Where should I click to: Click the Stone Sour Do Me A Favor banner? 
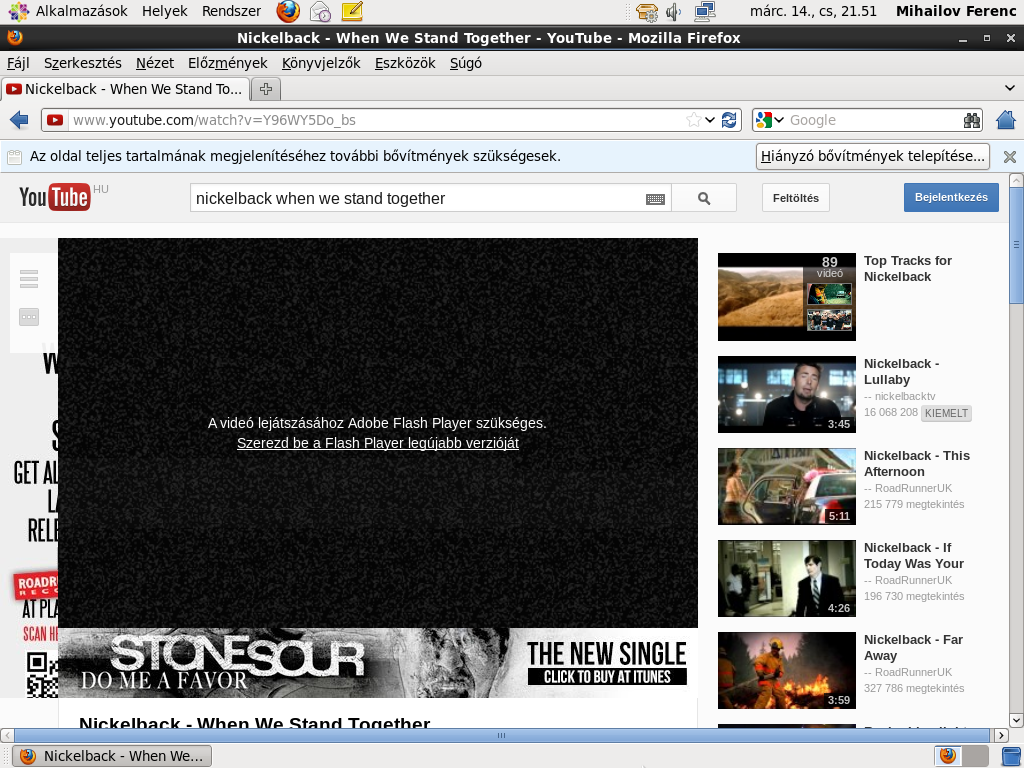pos(378,663)
